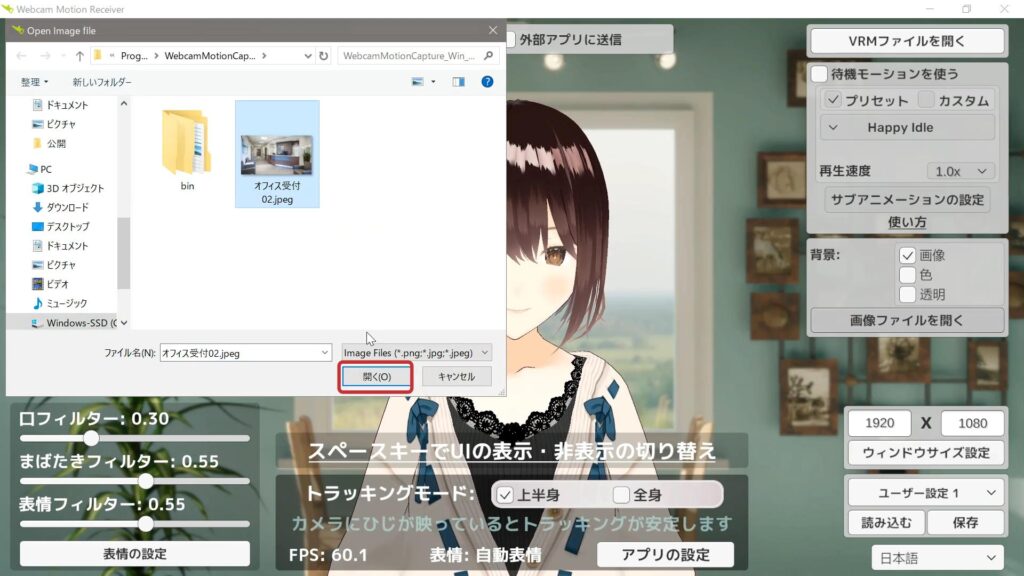Click the refresh icon beside the path bar
The width and height of the screenshot is (1024, 576).
pyautogui.click(x=325, y=56)
